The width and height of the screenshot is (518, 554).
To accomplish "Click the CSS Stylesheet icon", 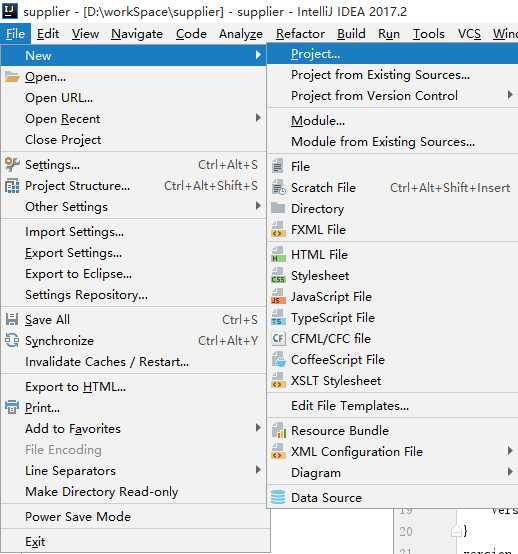I will tap(278, 276).
